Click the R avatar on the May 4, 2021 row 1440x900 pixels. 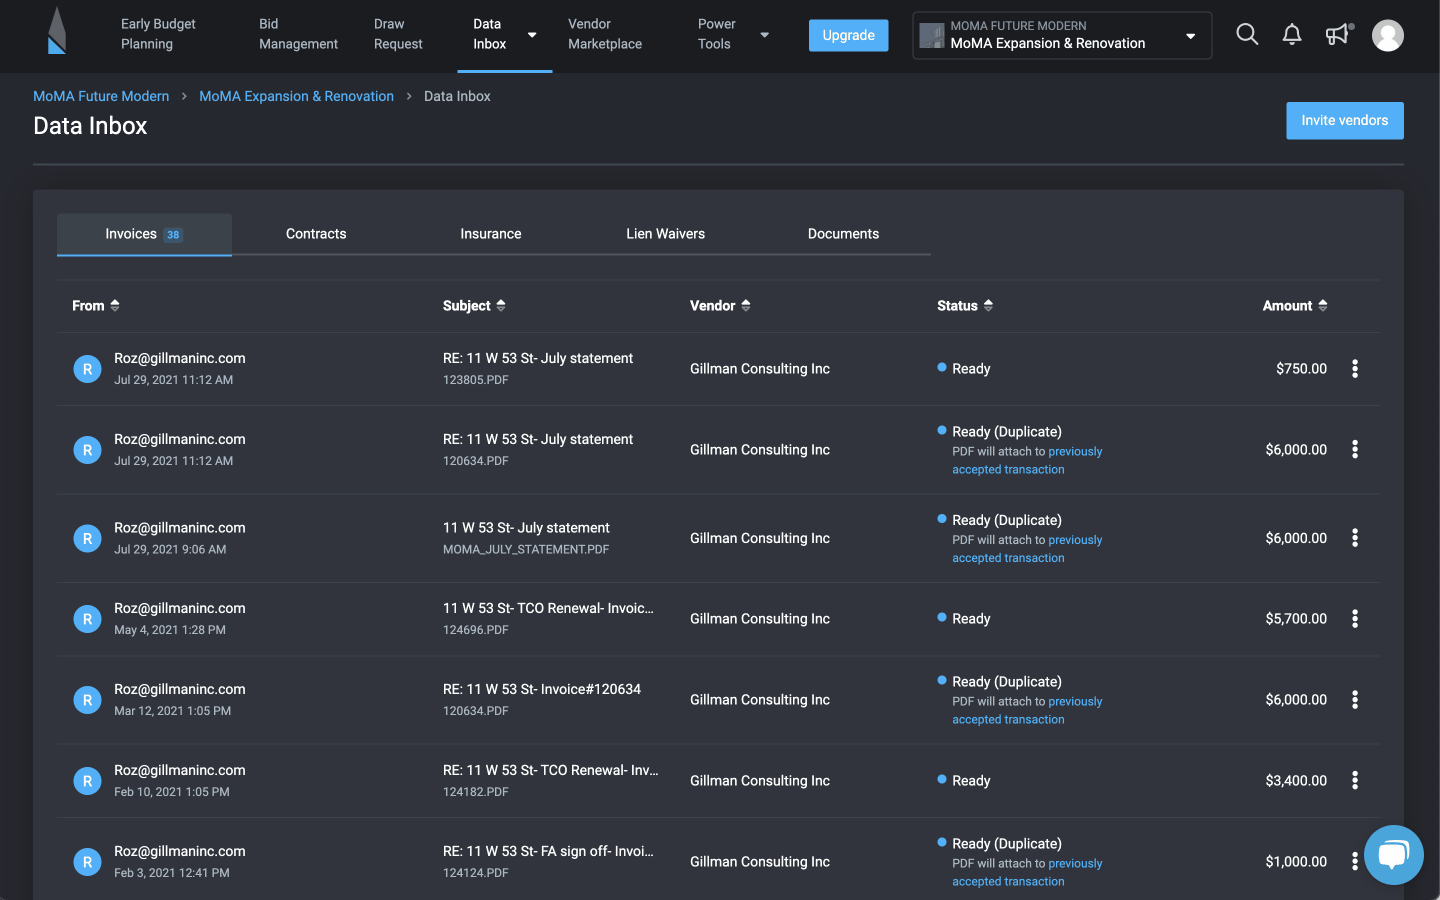(88, 619)
